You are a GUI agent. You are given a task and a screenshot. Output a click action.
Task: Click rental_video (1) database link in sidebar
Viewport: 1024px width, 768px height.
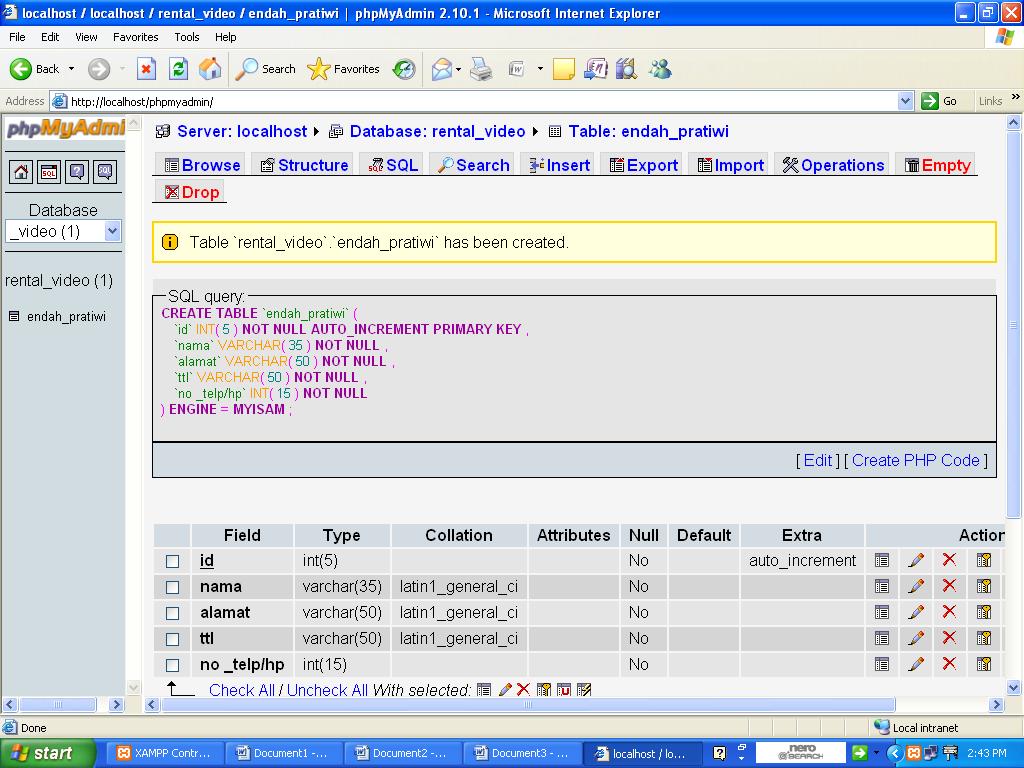[59, 281]
